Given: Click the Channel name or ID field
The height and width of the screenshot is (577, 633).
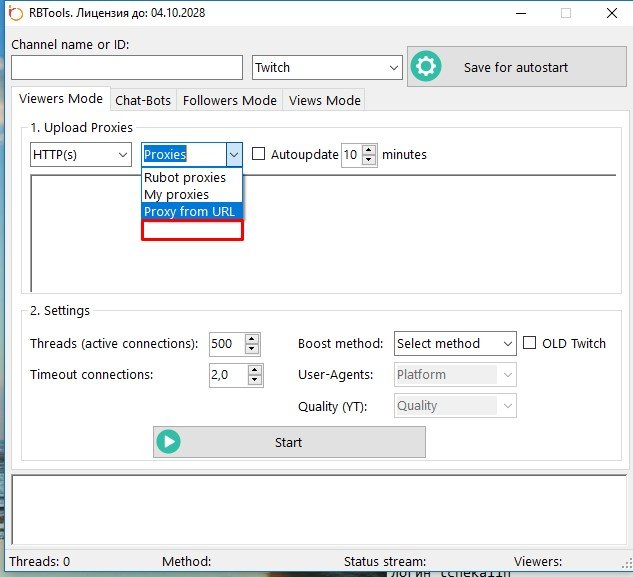Looking at the screenshot, I should [127, 67].
